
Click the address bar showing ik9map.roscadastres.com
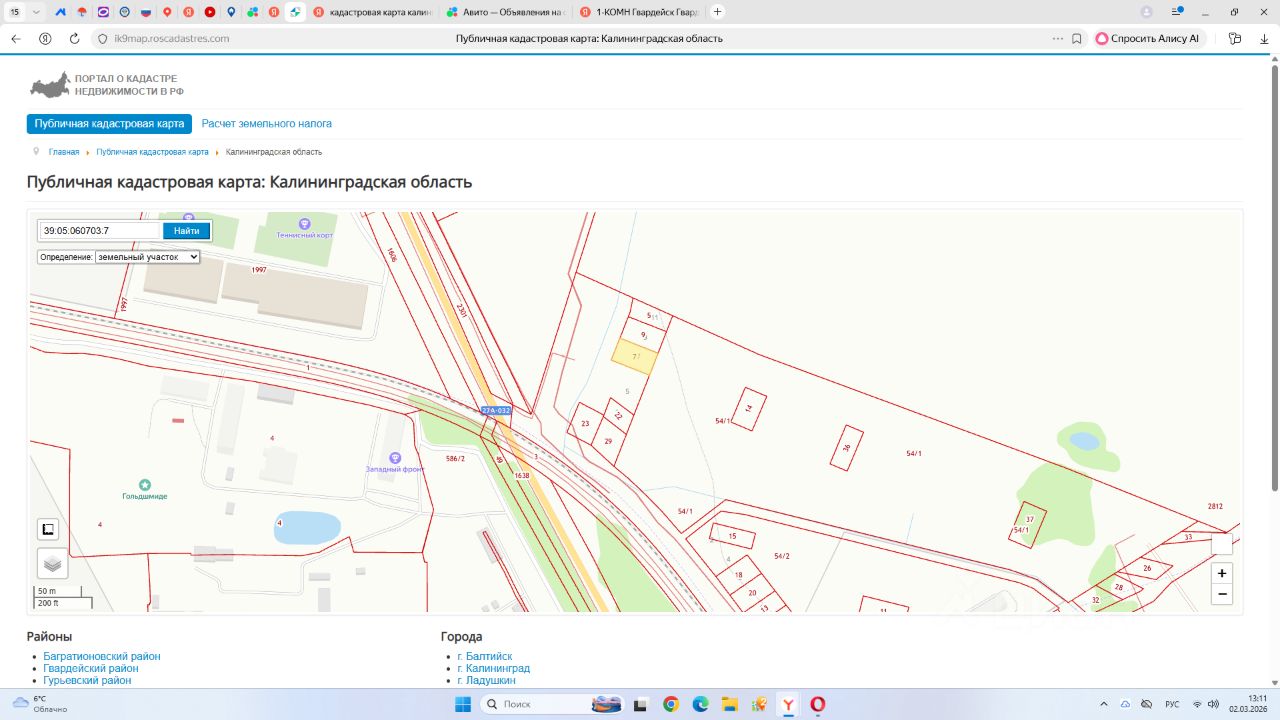pos(170,38)
